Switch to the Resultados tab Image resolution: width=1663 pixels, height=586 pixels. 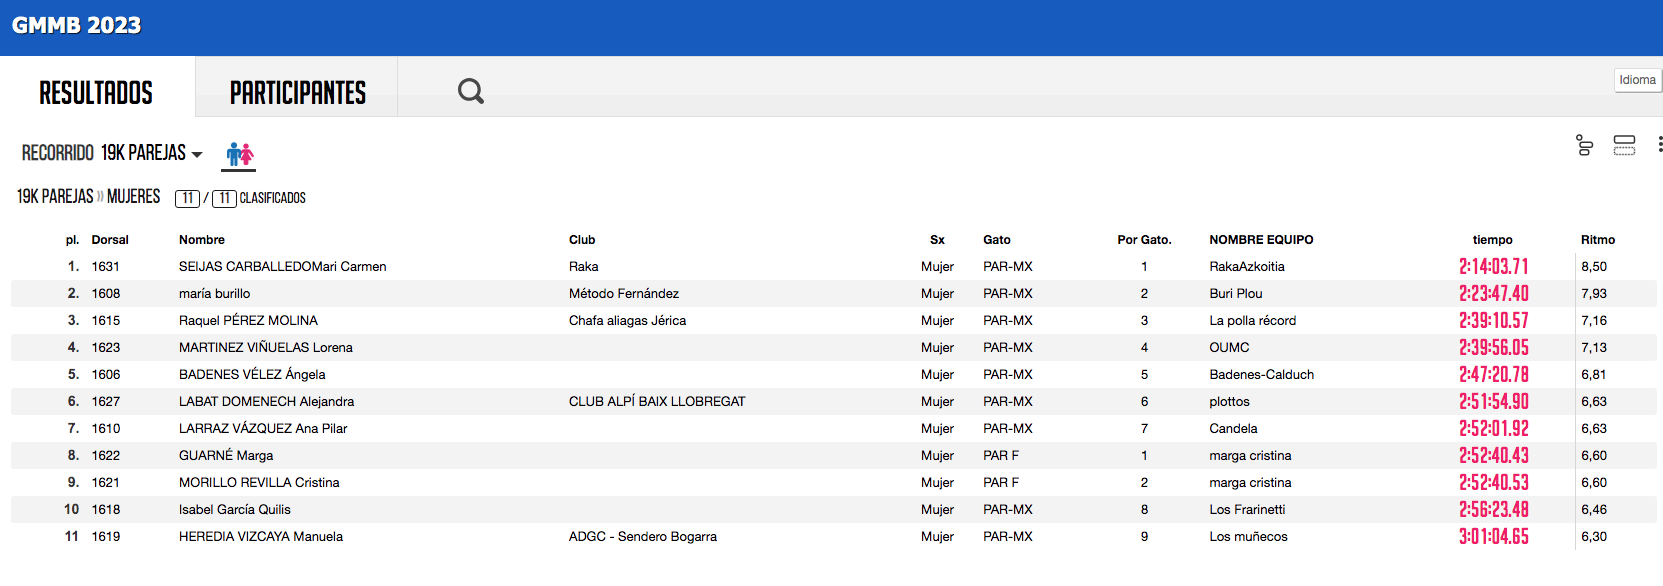96,93
